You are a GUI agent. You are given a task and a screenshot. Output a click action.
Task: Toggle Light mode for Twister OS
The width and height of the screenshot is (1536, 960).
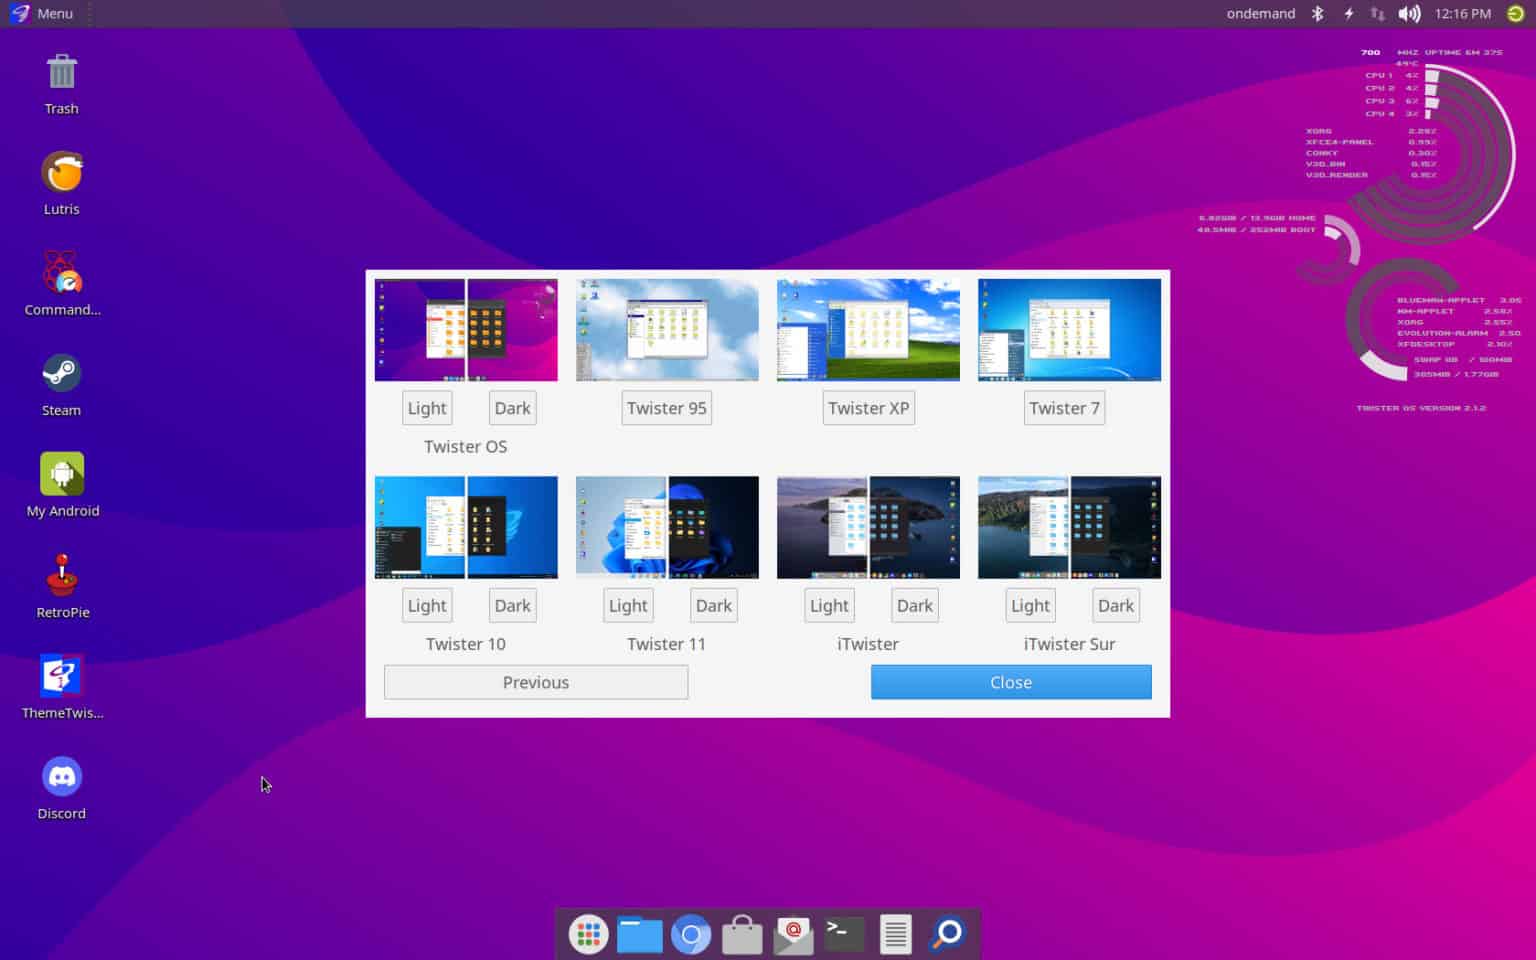click(426, 408)
